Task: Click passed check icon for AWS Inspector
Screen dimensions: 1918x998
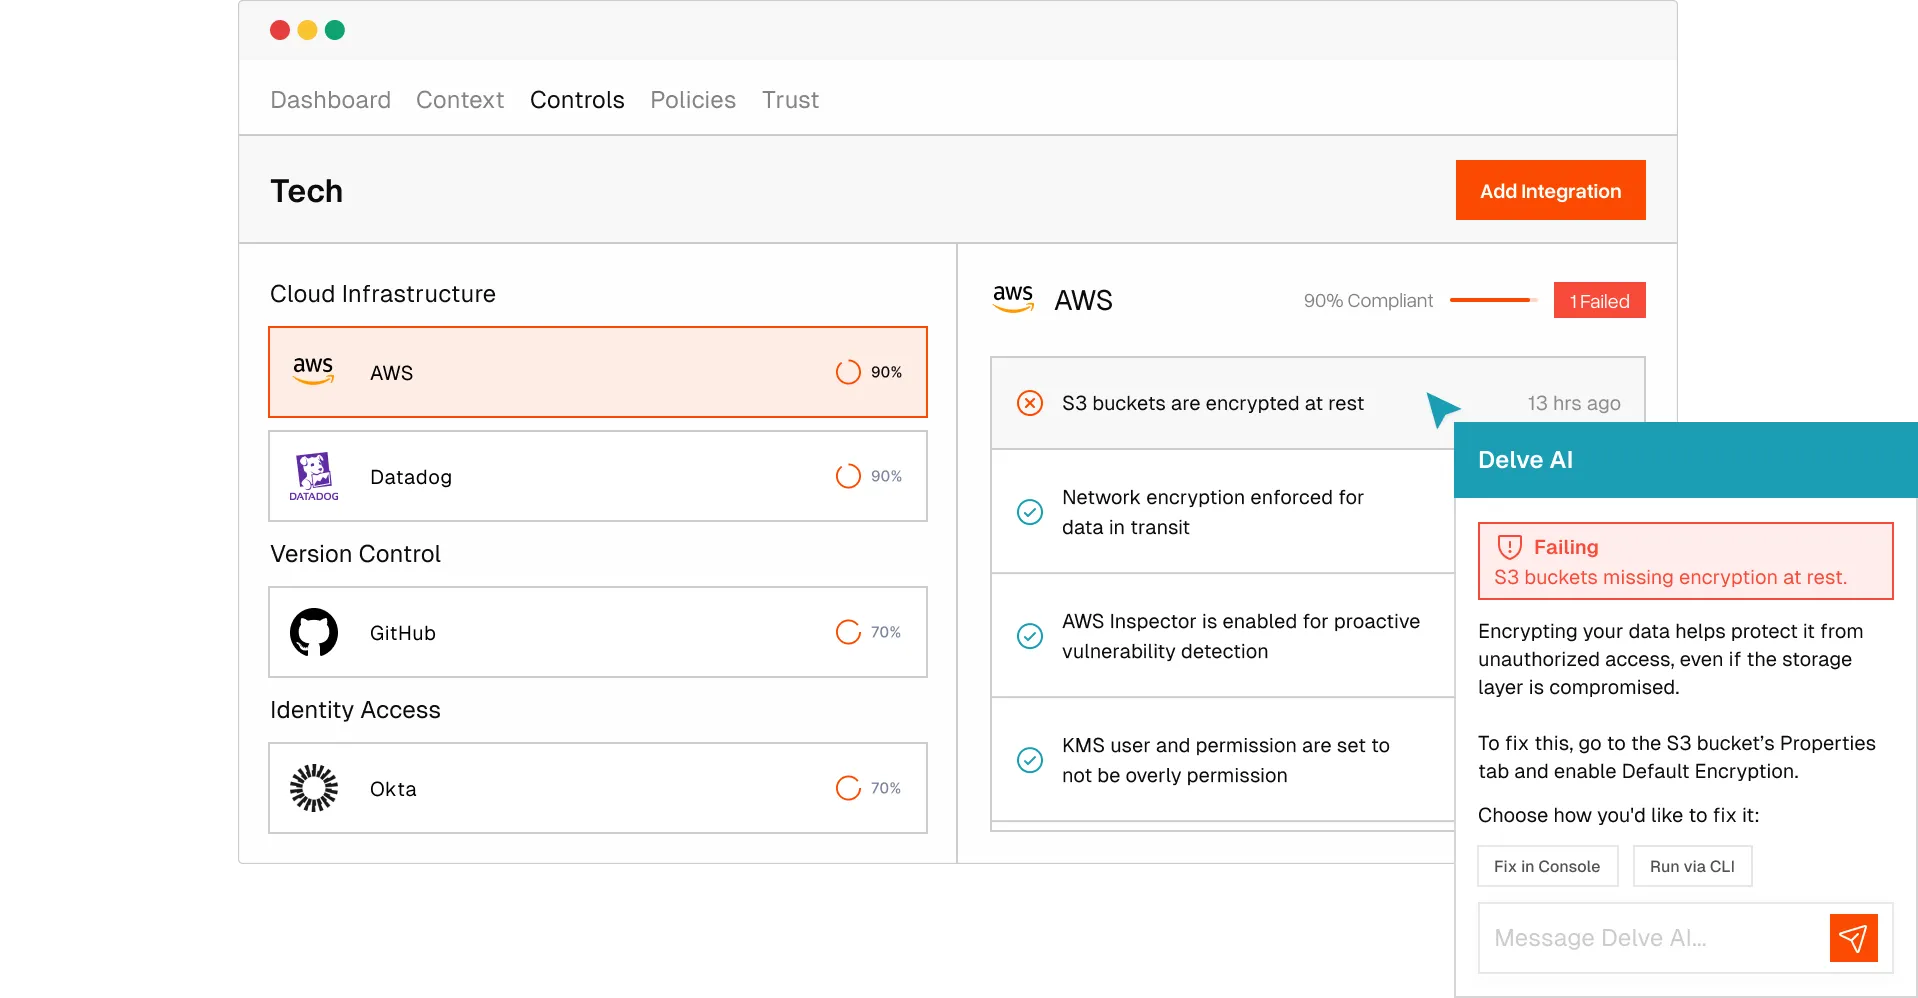Action: click(1030, 636)
